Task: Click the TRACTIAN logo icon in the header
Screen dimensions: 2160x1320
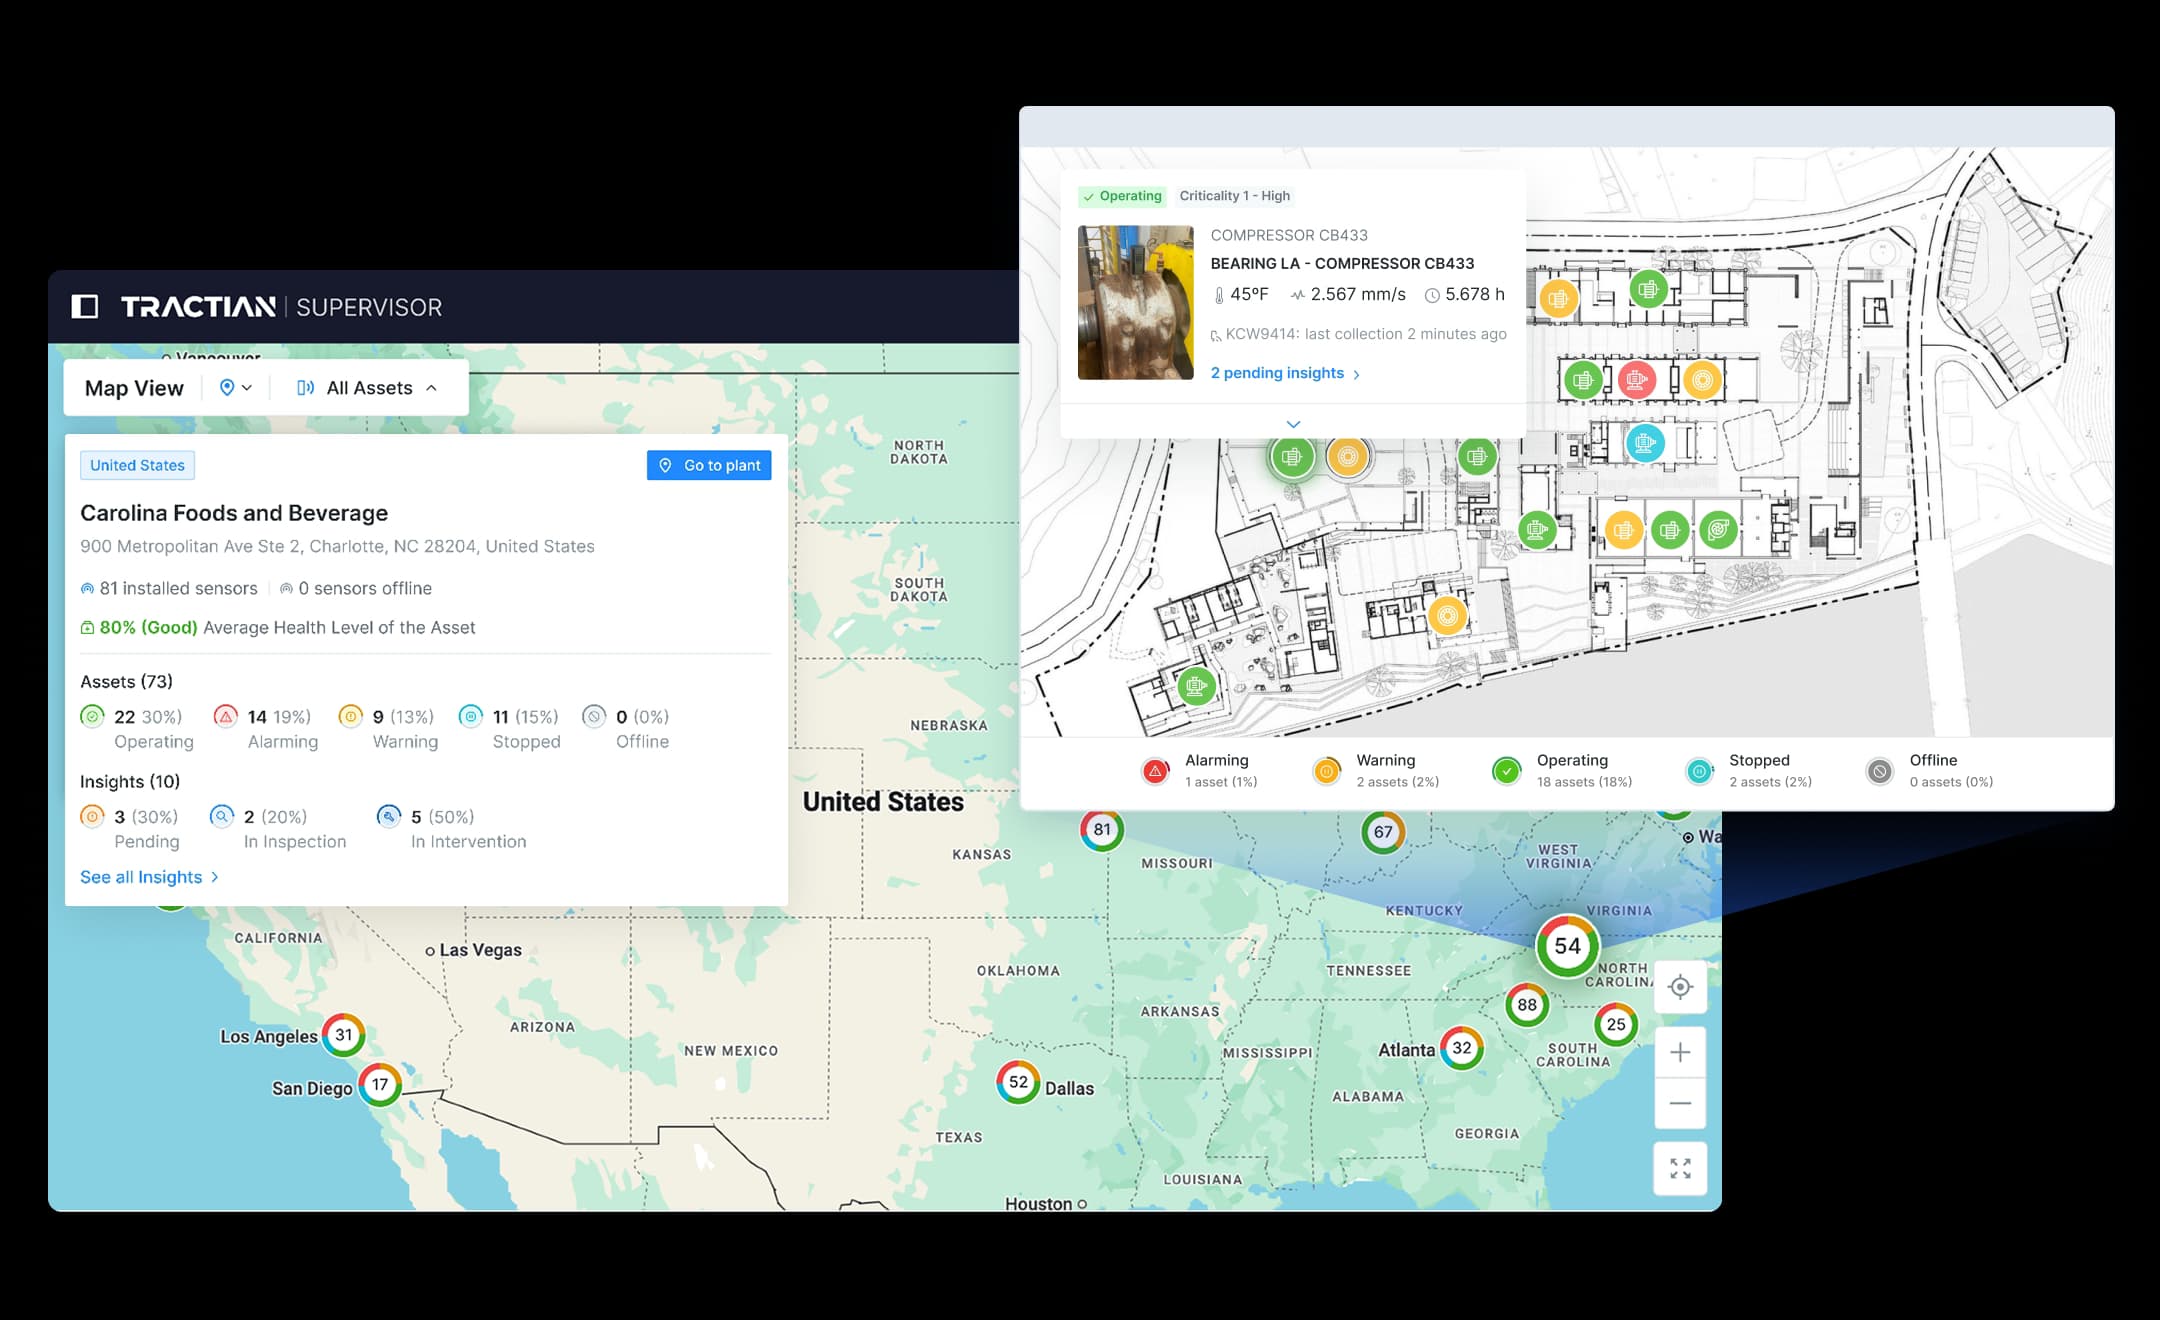Action: tap(85, 306)
